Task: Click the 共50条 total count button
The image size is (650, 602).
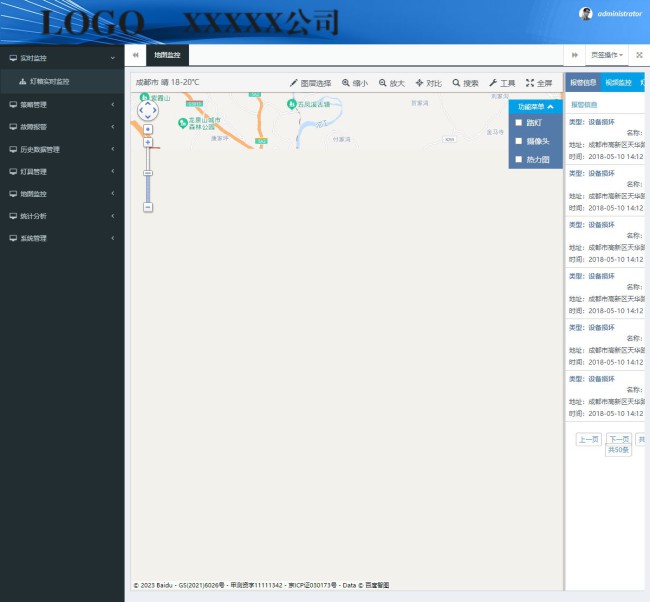Action: point(618,450)
